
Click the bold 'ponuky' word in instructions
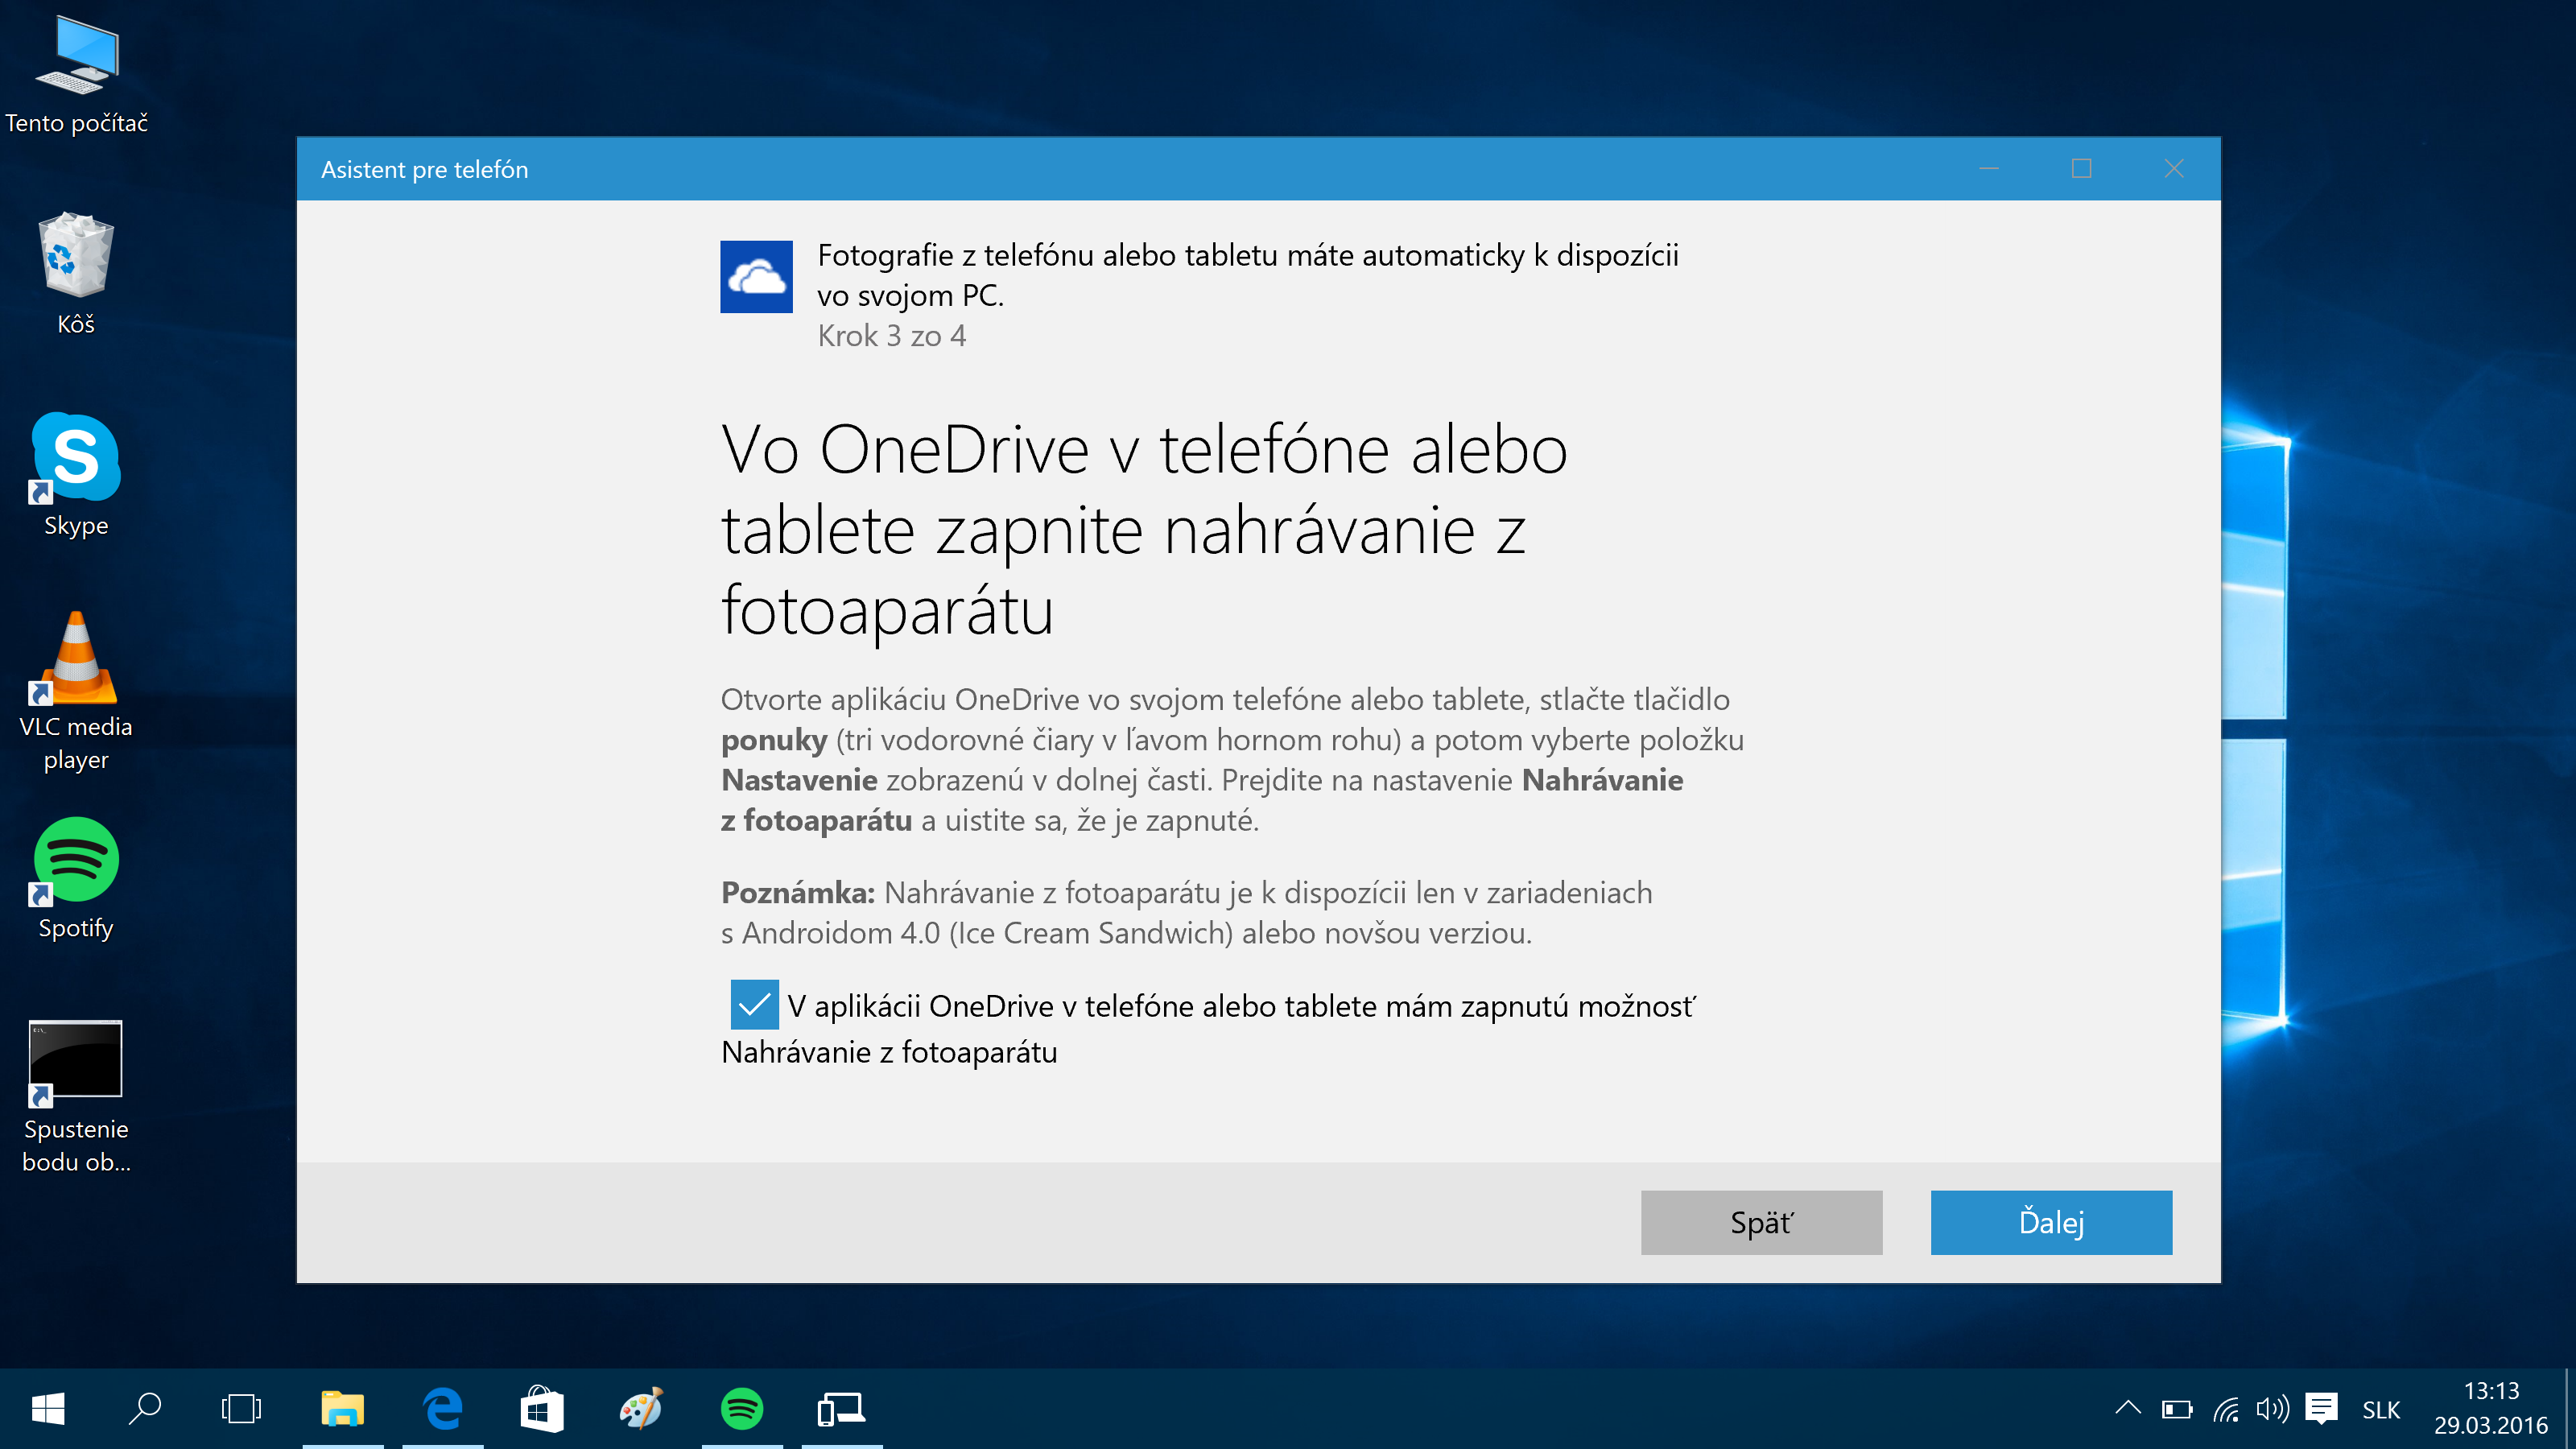[x=774, y=741]
